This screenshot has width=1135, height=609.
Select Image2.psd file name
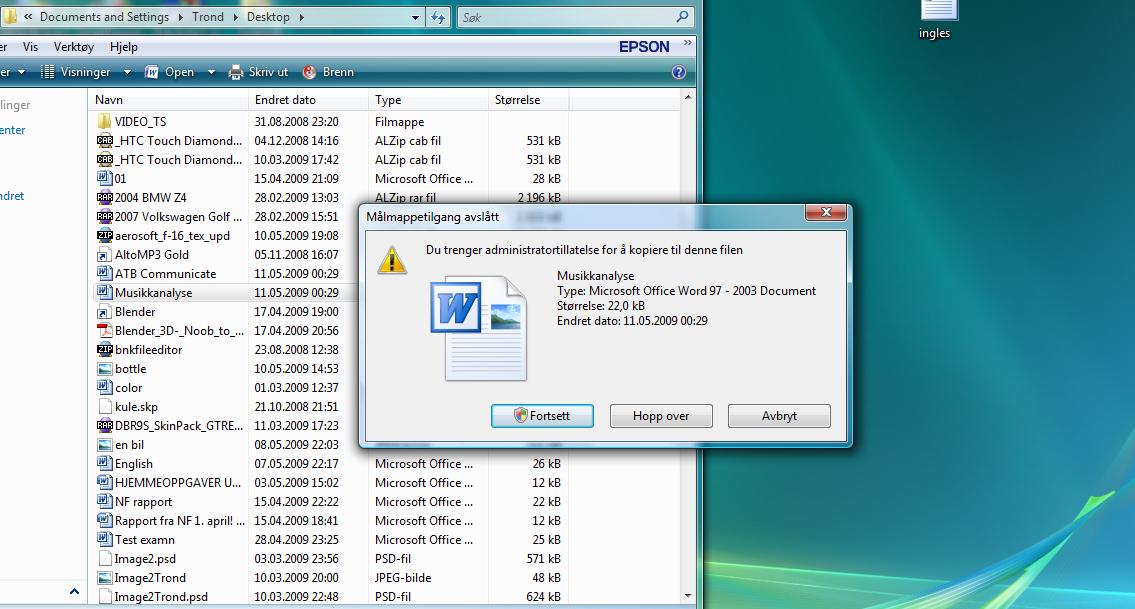(145, 559)
